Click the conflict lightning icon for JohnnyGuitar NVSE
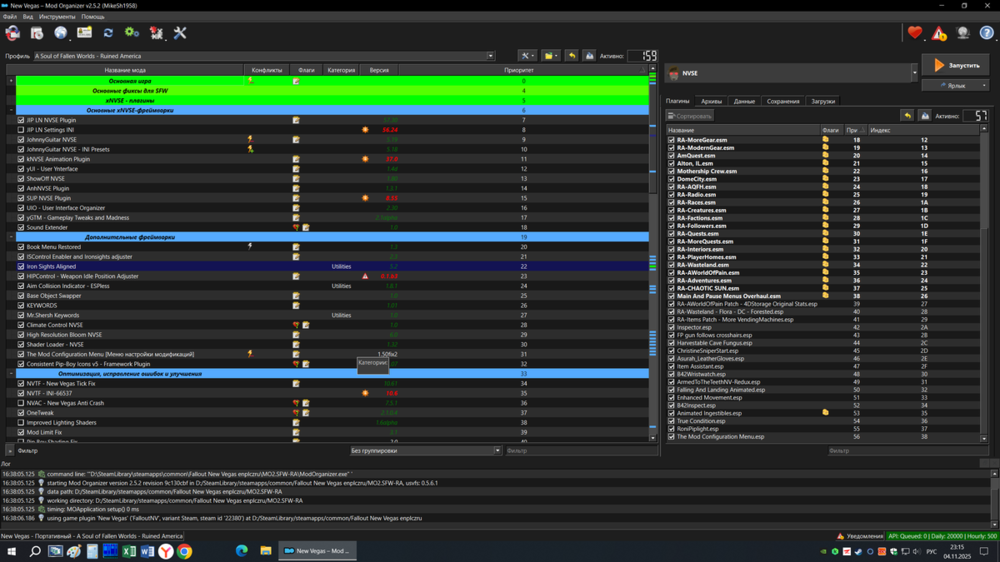 pos(250,139)
